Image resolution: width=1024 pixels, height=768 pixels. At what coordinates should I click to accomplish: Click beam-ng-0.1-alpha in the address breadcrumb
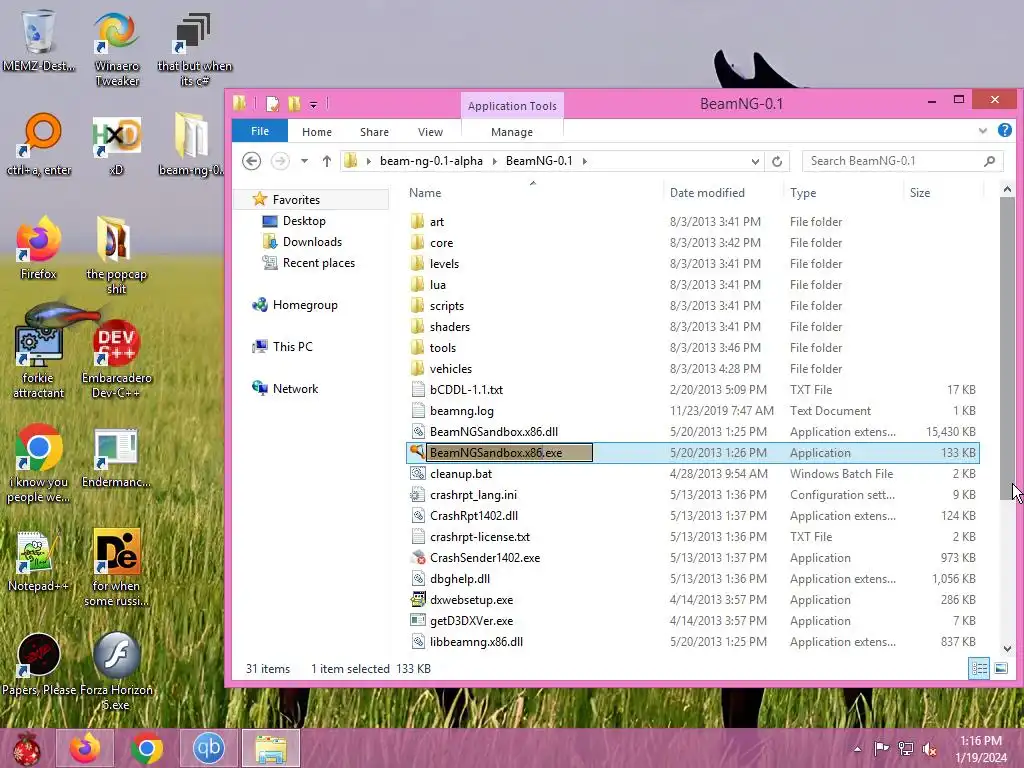click(431, 161)
